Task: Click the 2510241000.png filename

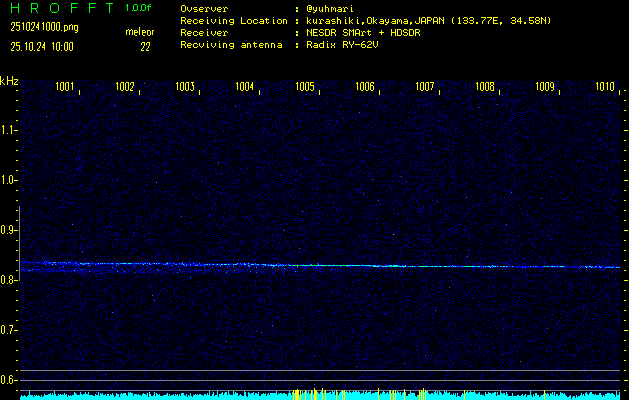Action: (39, 28)
